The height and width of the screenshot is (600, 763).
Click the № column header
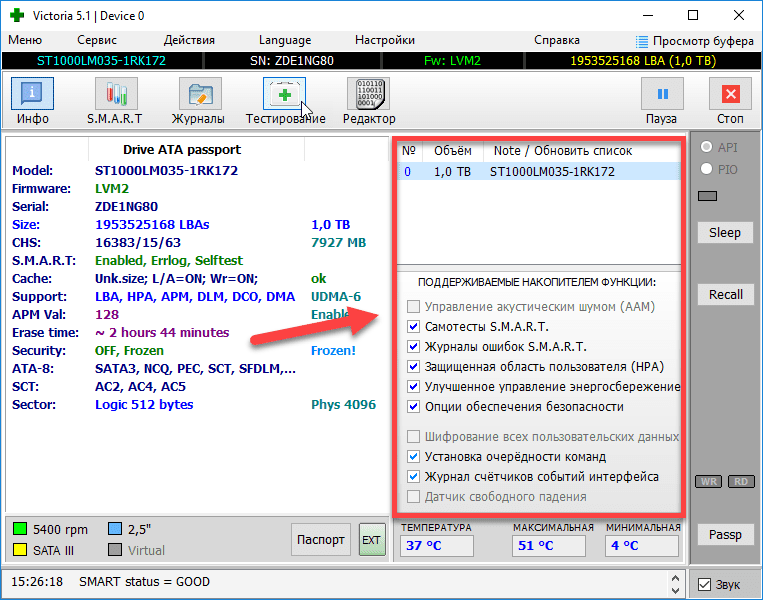409,151
